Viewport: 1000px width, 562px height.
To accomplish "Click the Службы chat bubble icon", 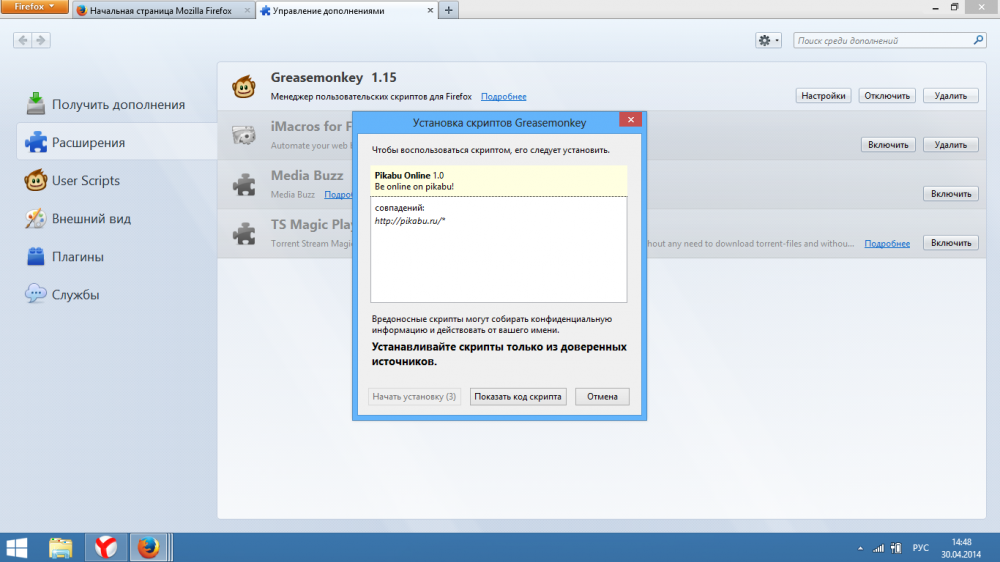I will click(36, 294).
